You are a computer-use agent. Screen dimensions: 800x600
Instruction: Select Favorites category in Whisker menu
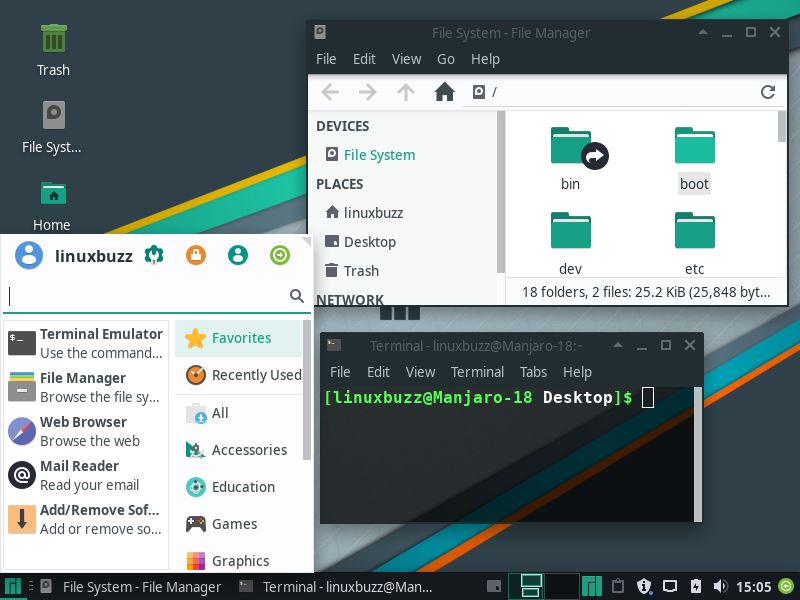tap(239, 338)
